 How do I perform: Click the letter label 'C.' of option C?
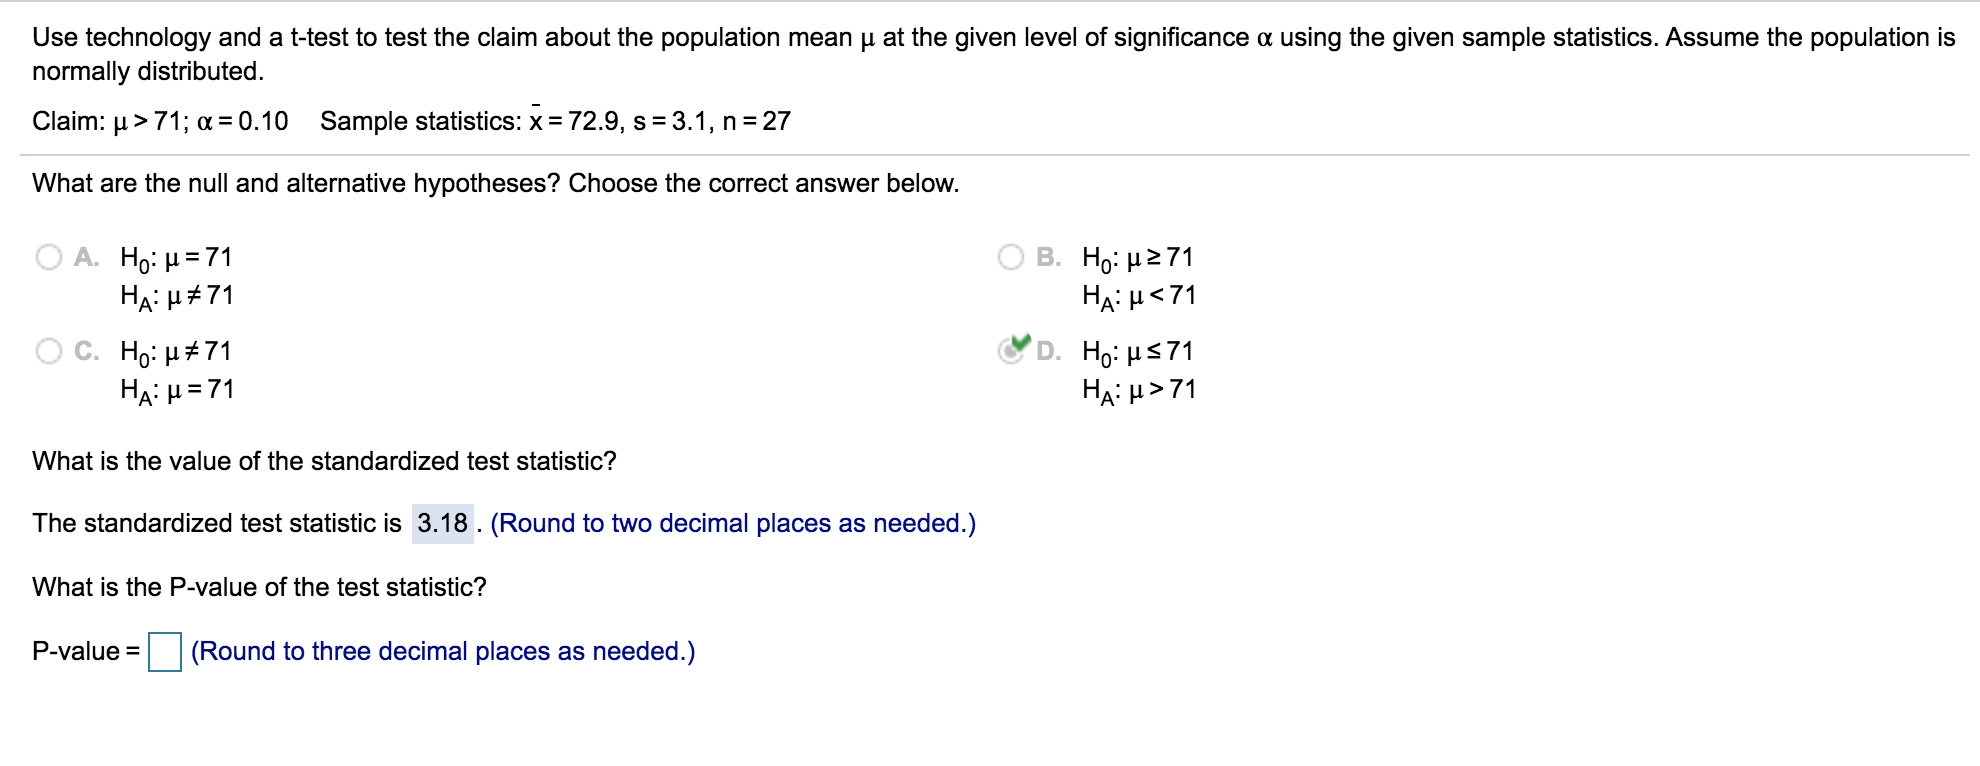pos(87,351)
